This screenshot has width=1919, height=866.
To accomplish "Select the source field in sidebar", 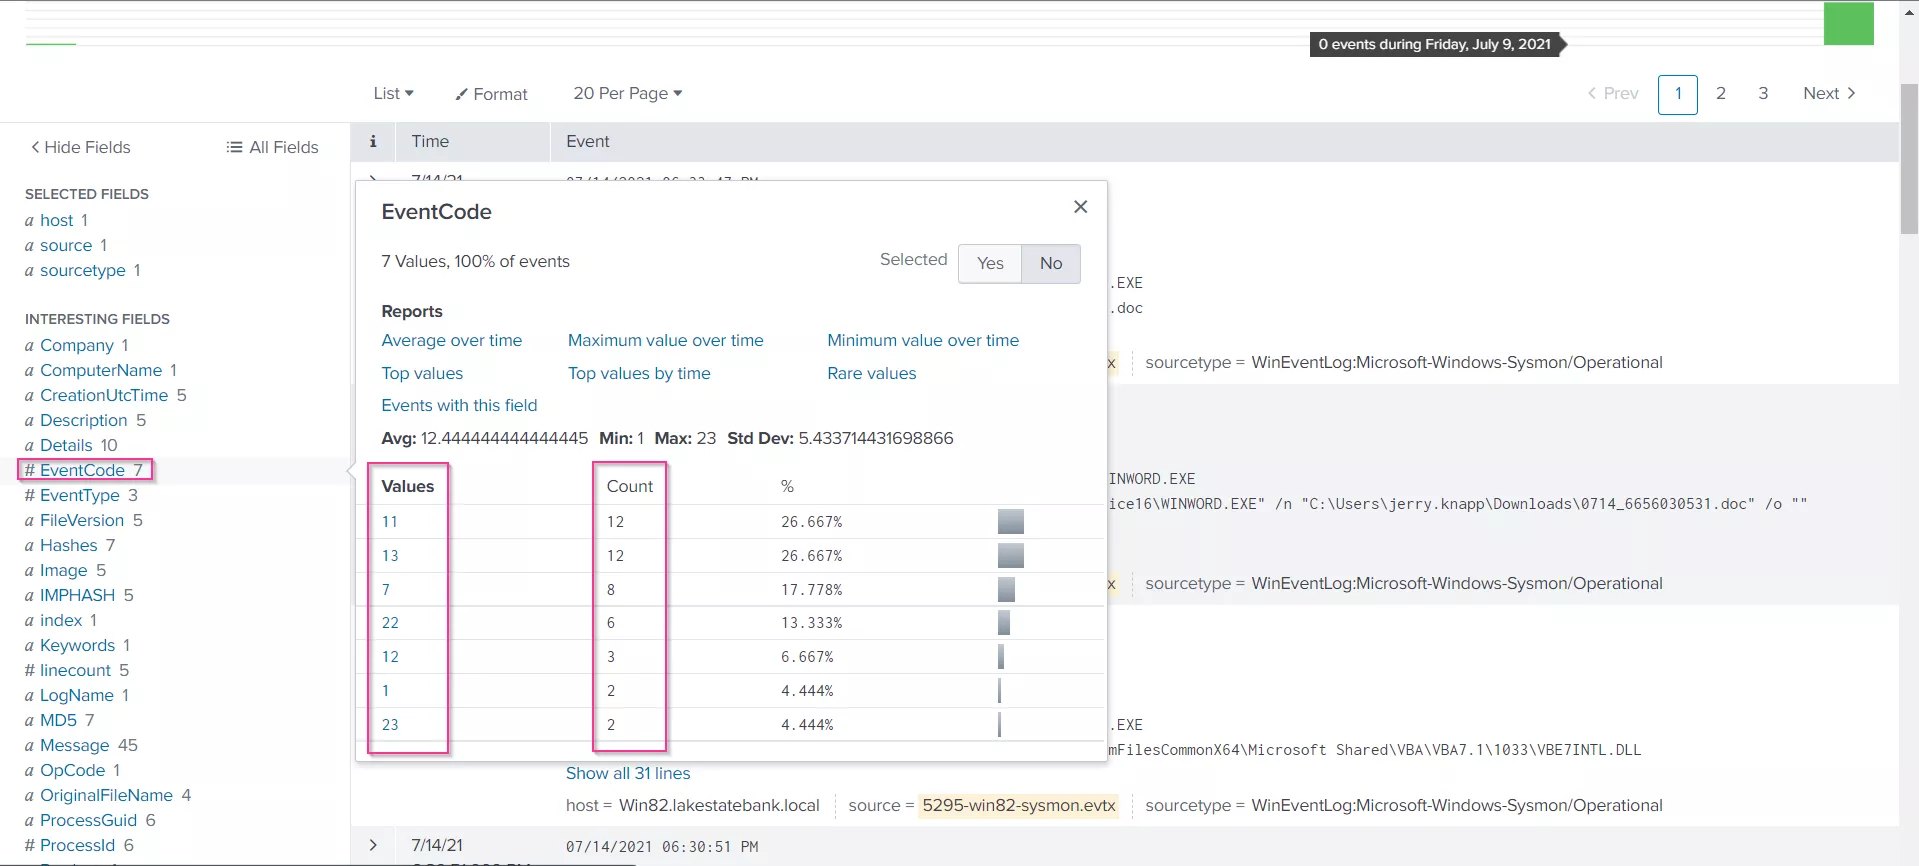I will pos(66,245).
